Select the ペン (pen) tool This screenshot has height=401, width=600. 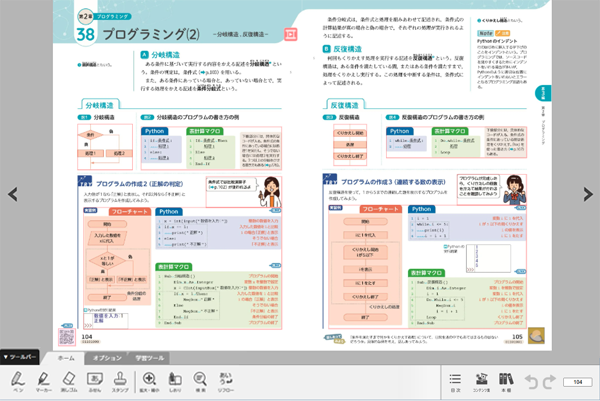(18, 381)
